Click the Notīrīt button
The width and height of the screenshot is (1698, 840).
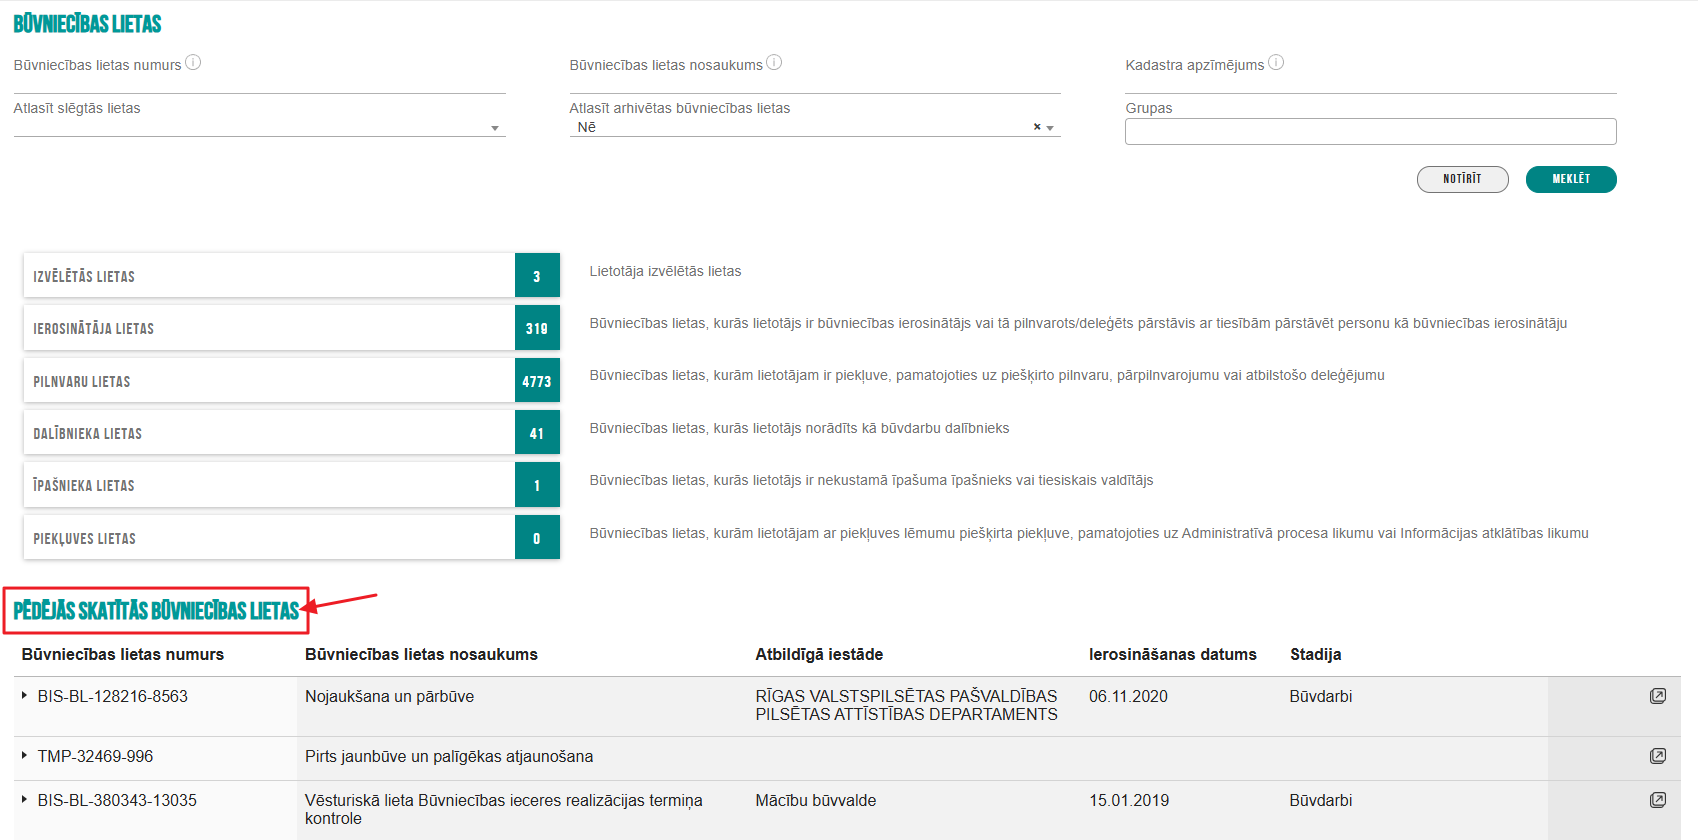1462,179
